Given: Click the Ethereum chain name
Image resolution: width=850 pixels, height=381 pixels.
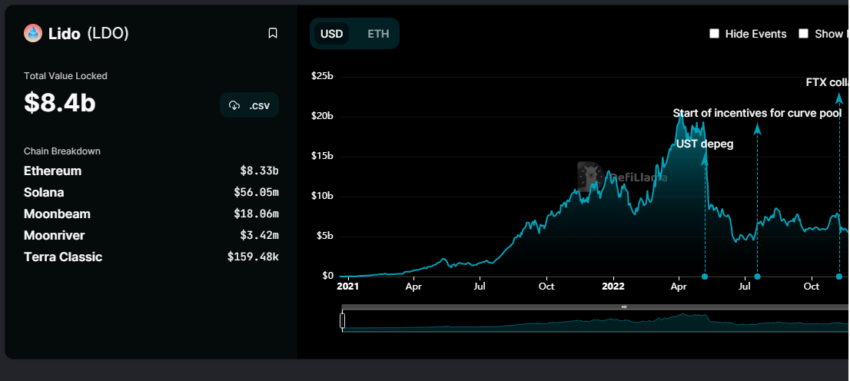Looking at the screenshot, I should [x=53, y=171].
